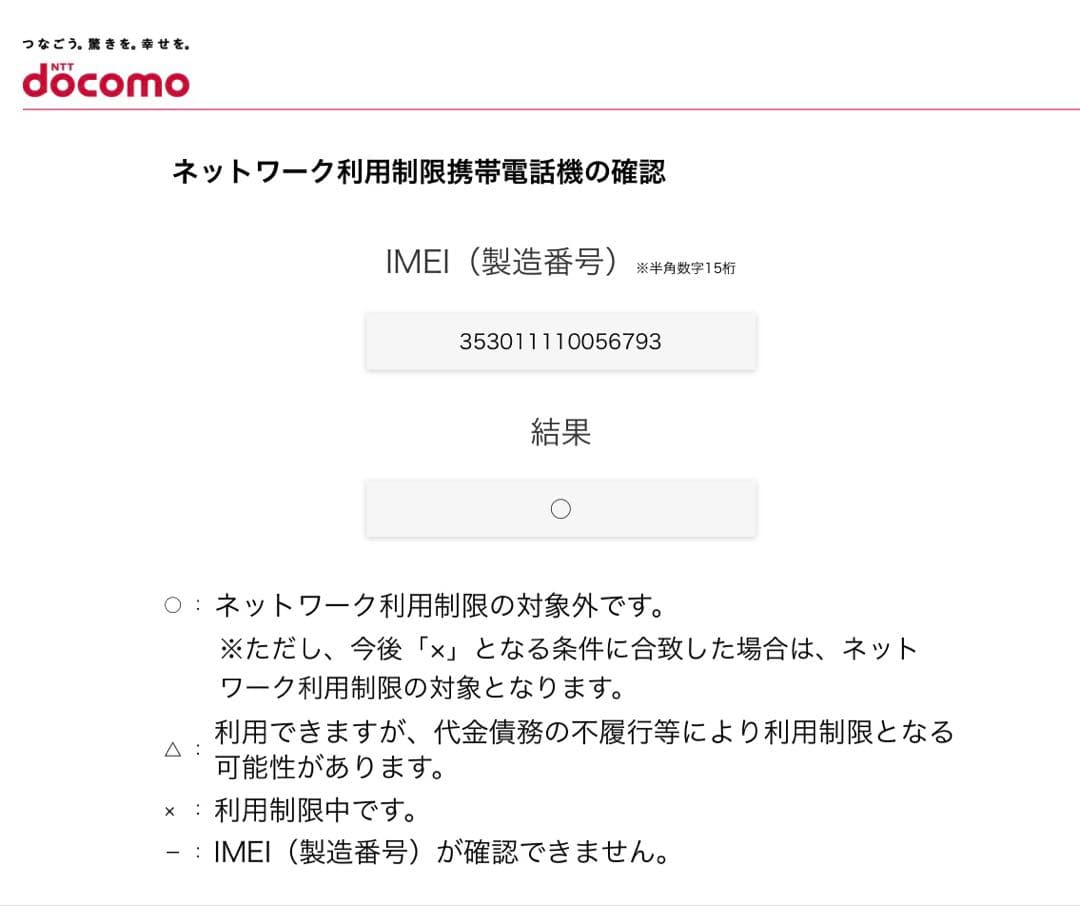Click the ※半角数字15桁 note
The image size is (1080, 906).
(x=685, y=268)
